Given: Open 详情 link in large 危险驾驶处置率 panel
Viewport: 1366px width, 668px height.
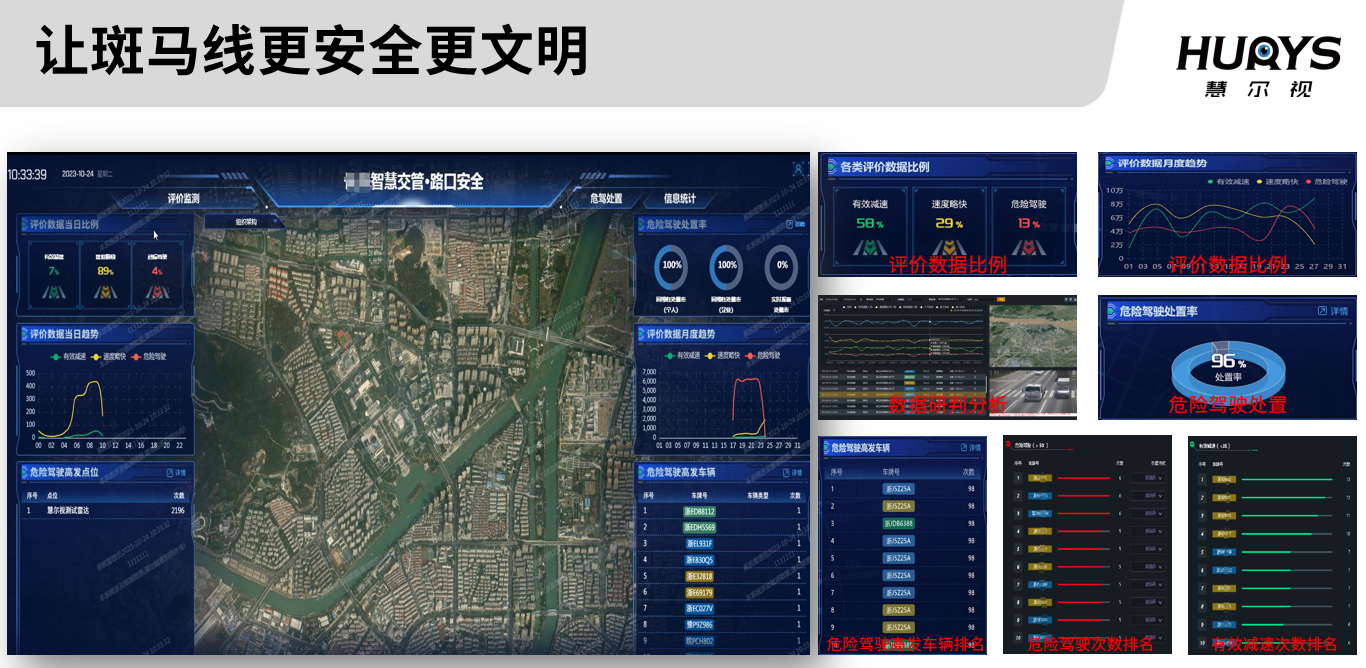Looking at the screenshot, I should click(1331, 312).
